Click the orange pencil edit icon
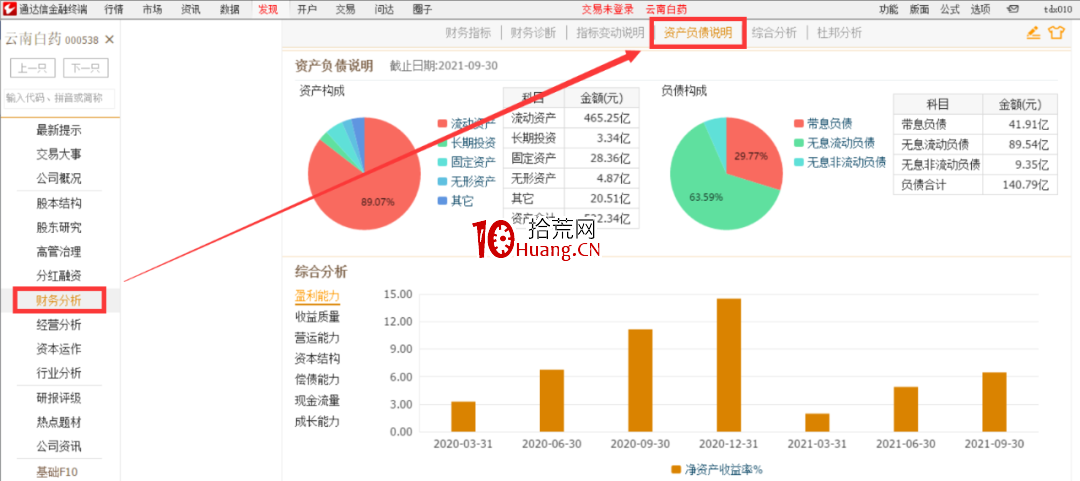 [x=1033, y=32]
